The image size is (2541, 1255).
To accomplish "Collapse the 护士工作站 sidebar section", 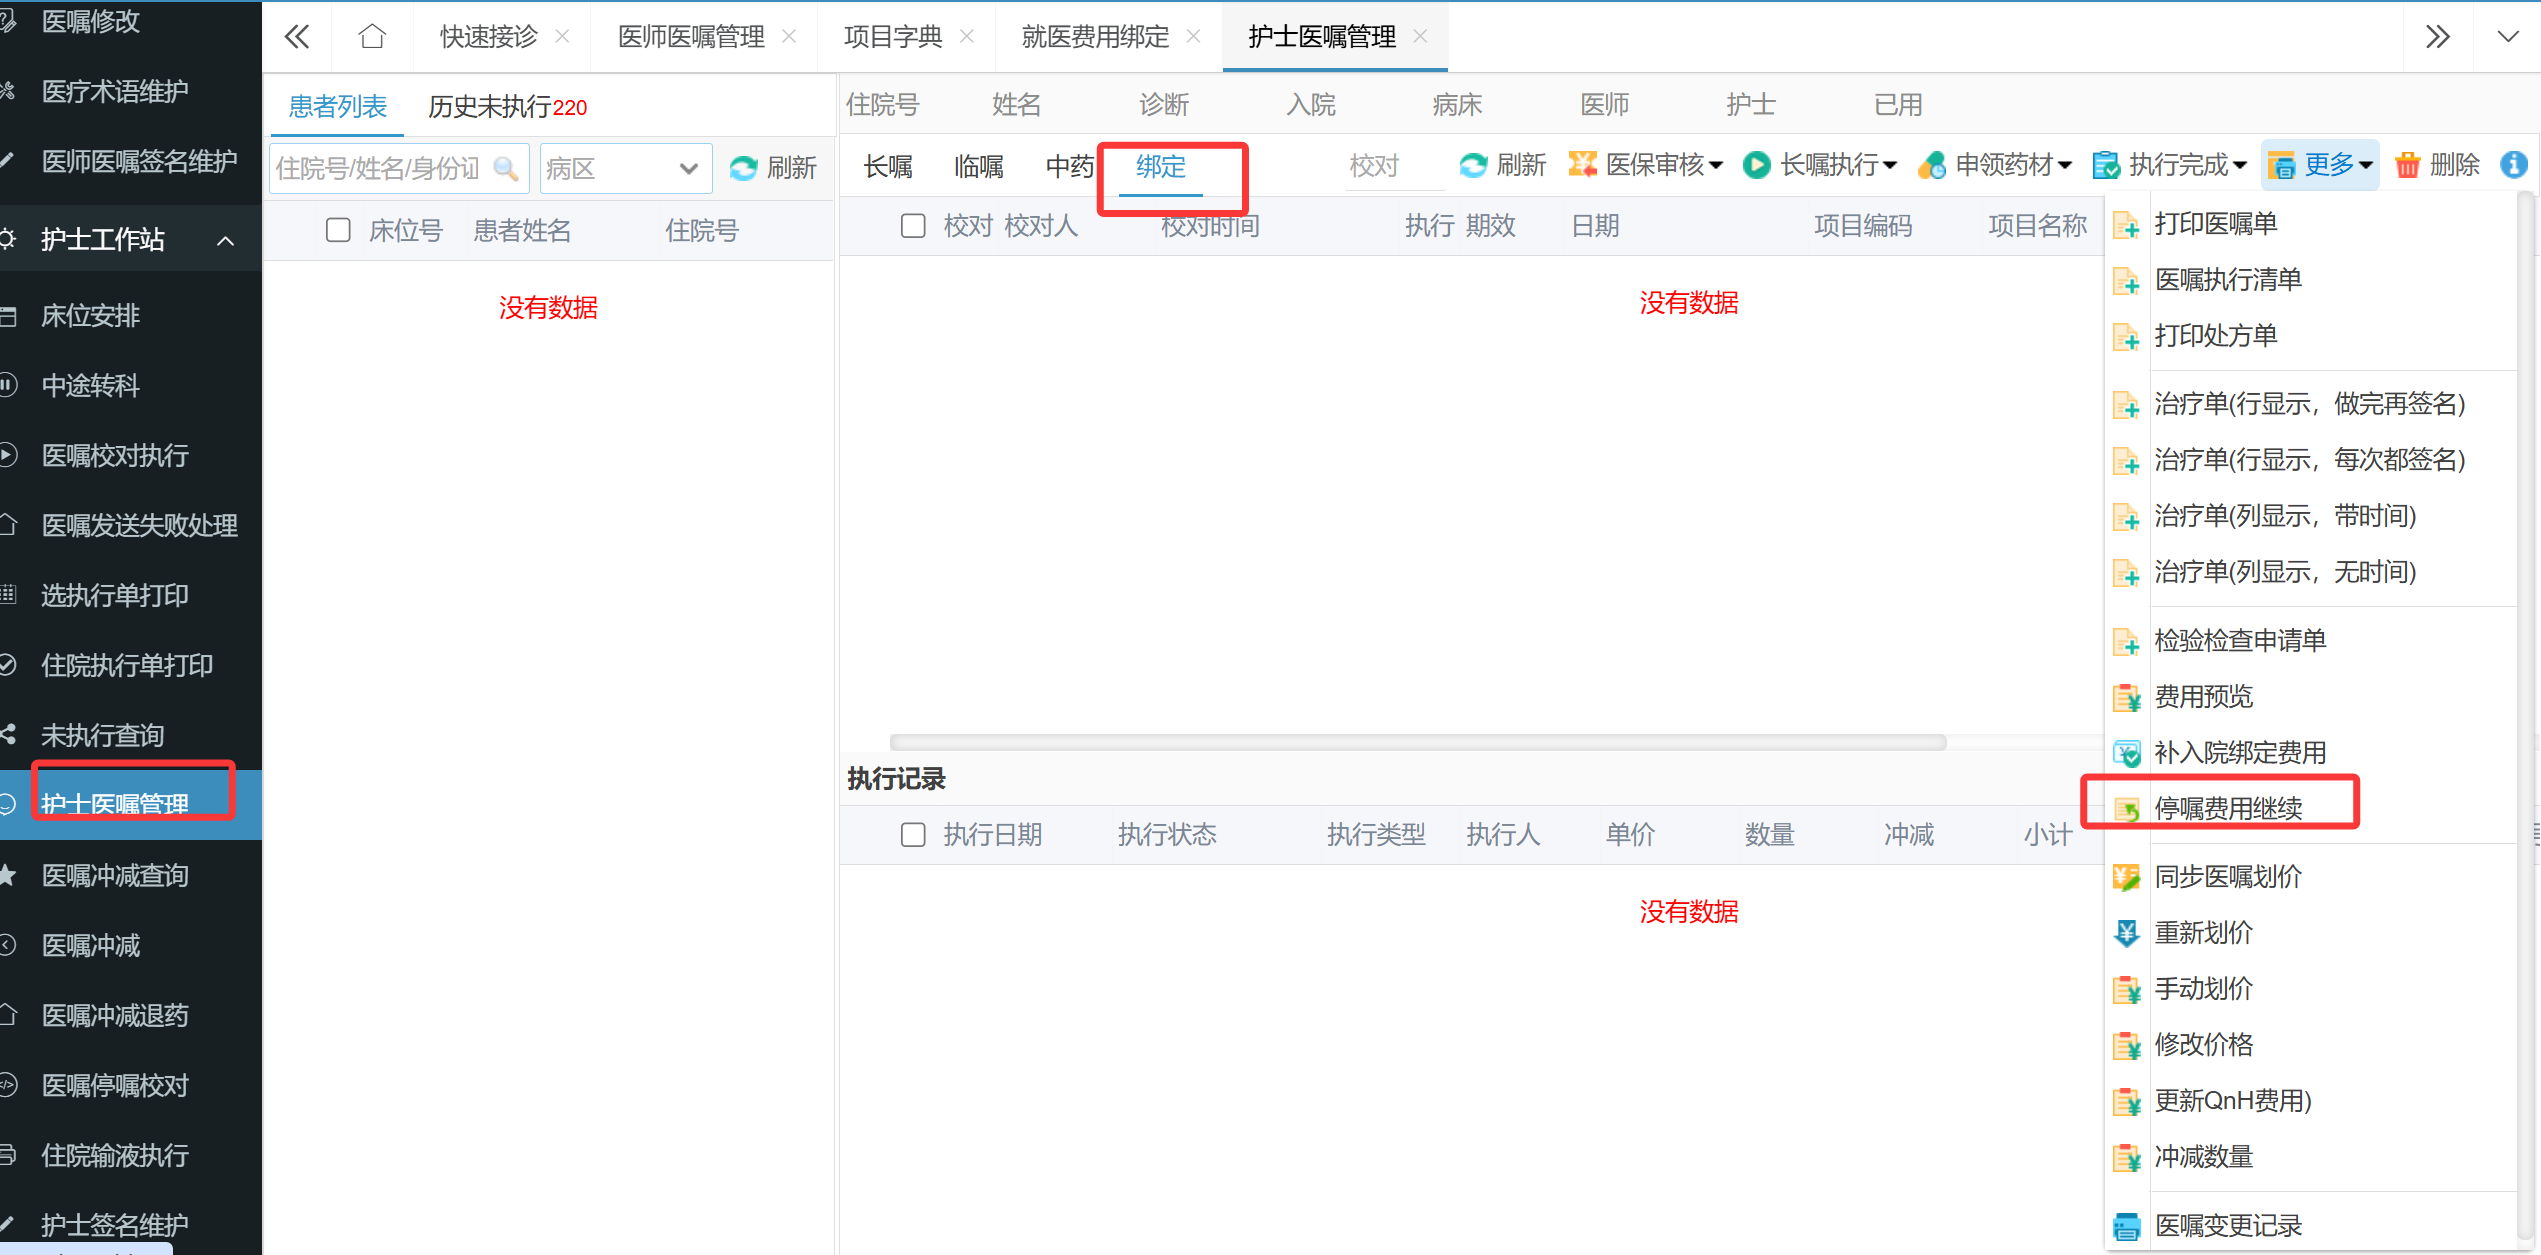I will (226, 240).
